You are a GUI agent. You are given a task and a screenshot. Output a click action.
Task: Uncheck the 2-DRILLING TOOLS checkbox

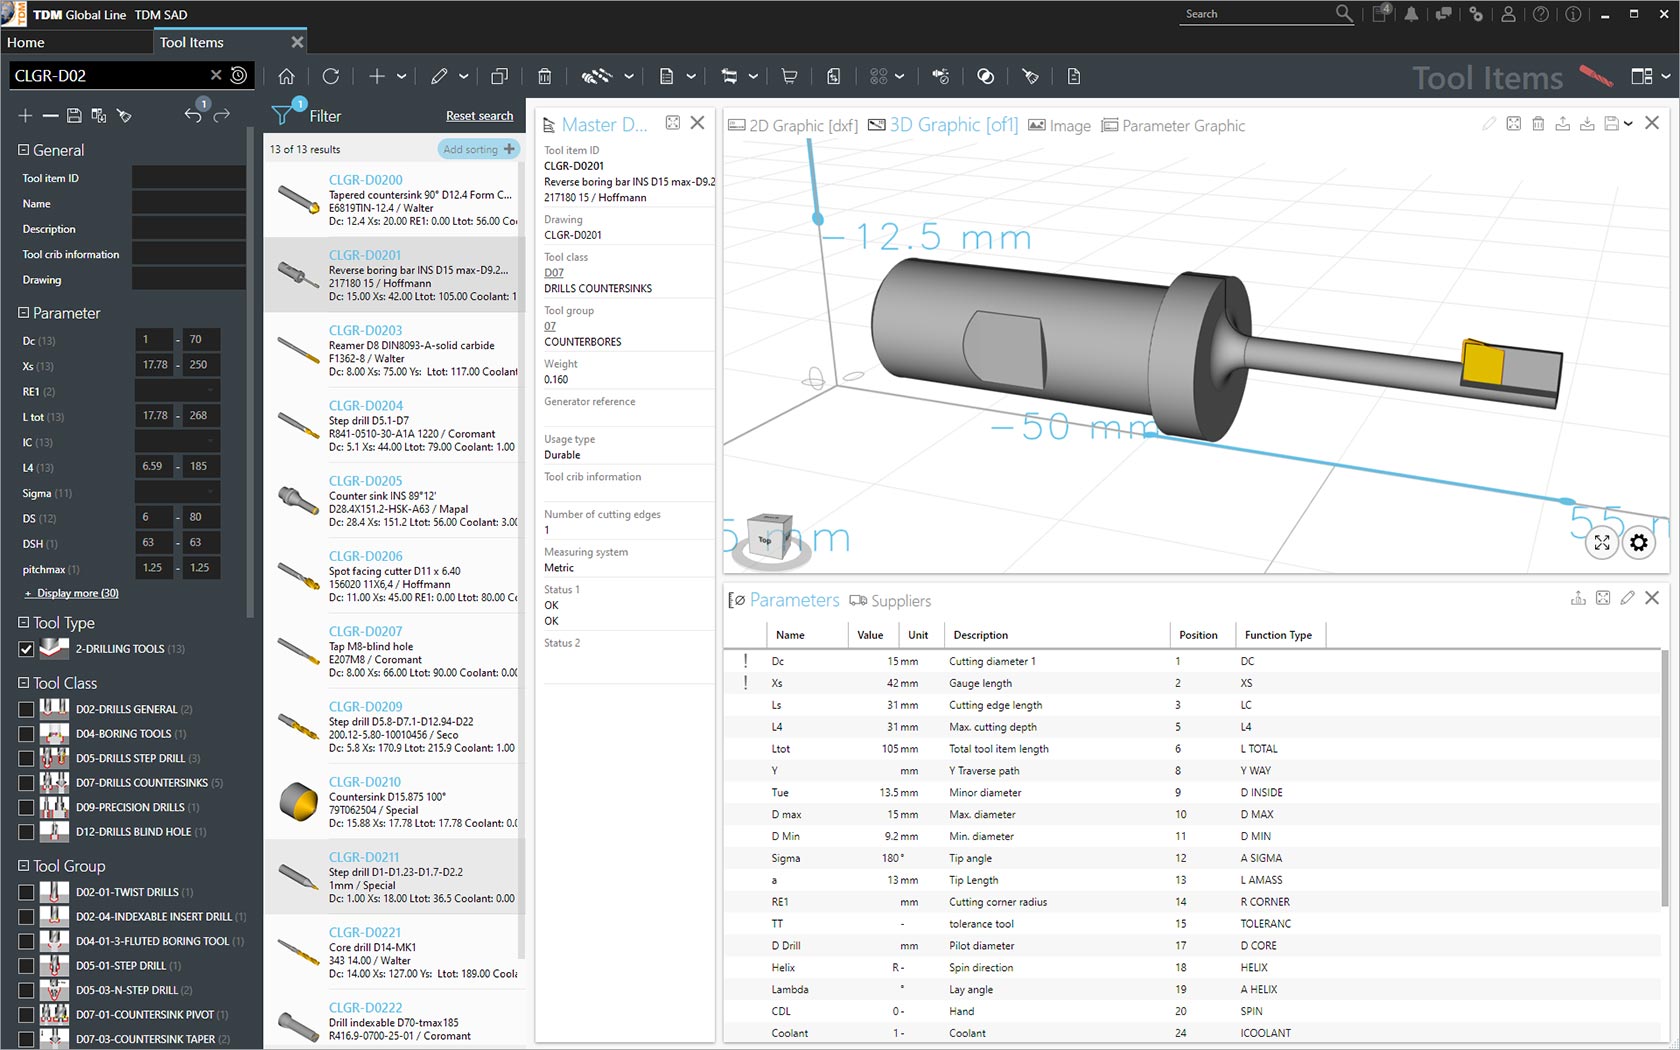click(x=26, y=649)
